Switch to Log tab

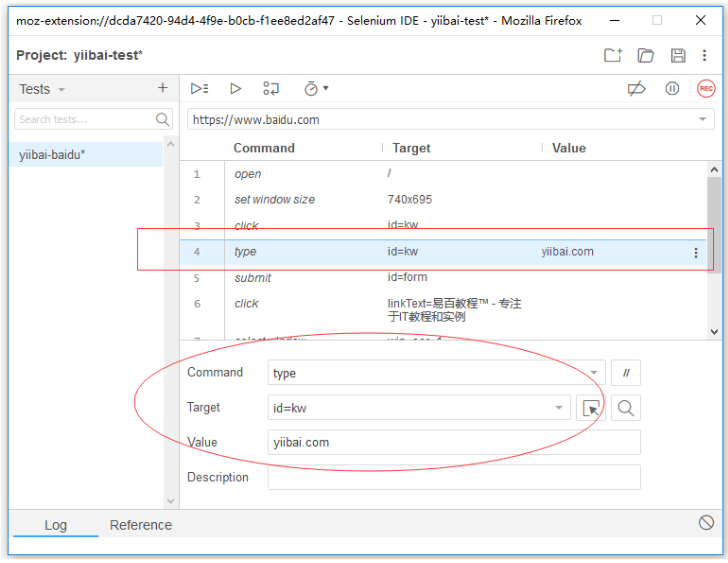coord(56,525)
